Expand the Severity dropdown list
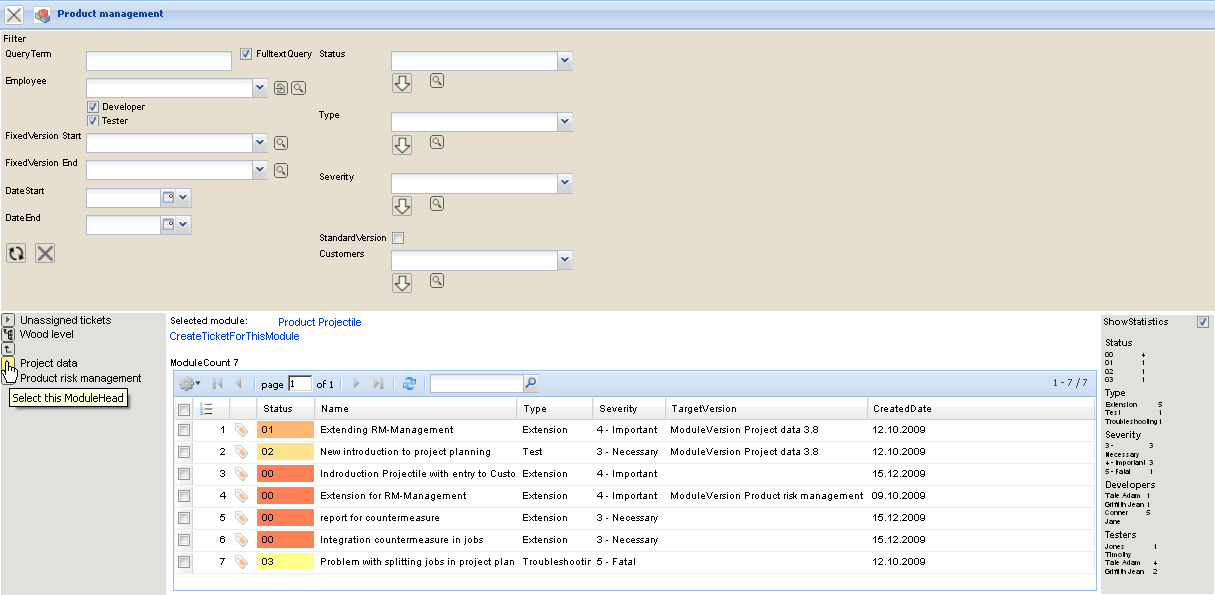This screenshot has width=1215, height=595. coord(565,183)
